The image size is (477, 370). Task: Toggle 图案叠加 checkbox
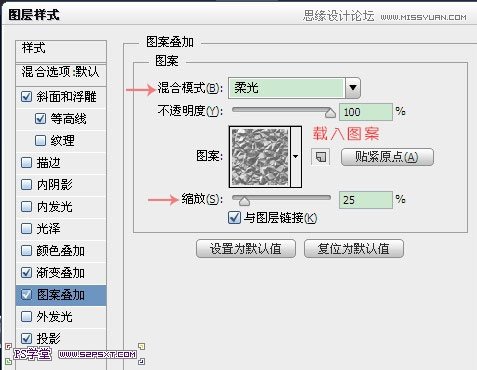tap(26, 294)
